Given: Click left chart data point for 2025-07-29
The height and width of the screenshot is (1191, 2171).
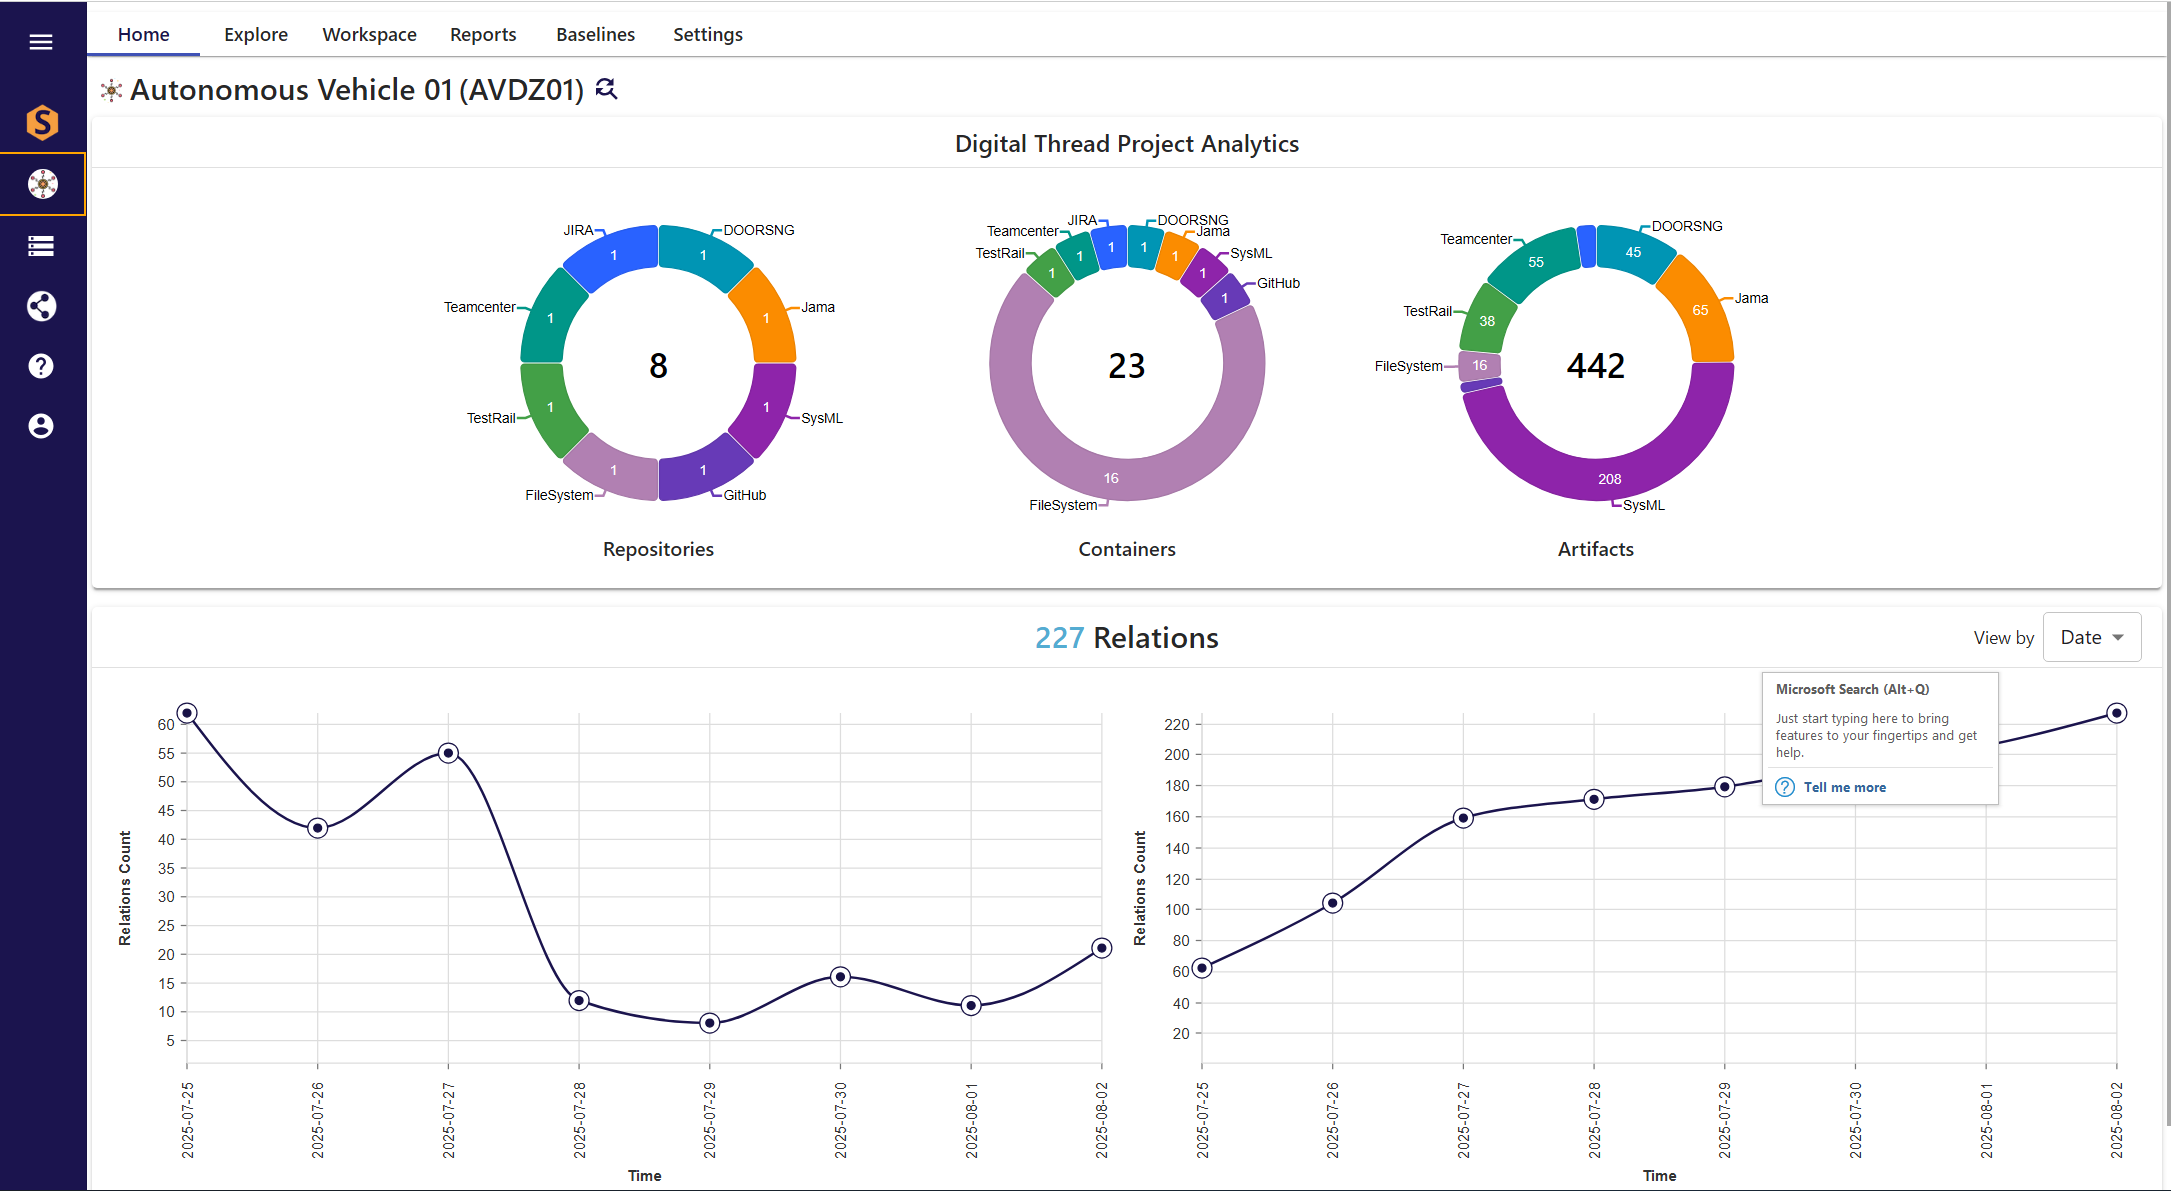Looking at the screenshot, I should click(710, 1023).
